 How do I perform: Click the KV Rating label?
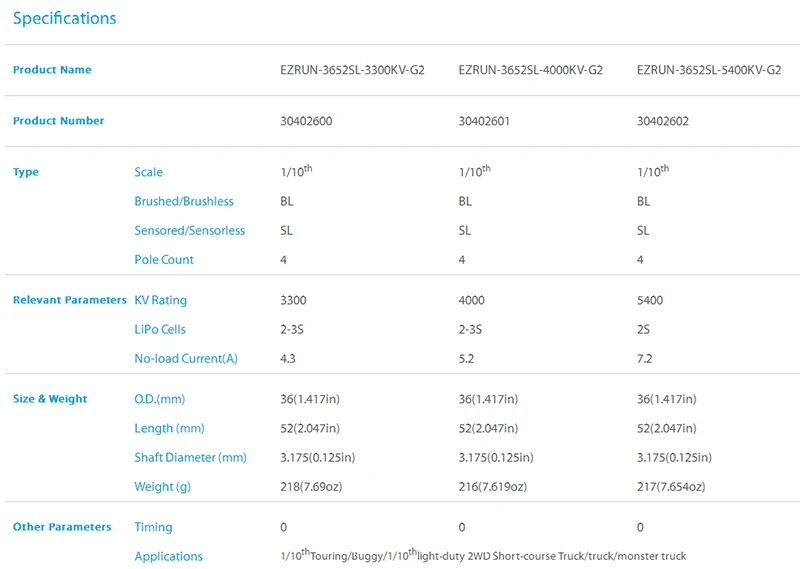pyautogui.click(x=160, y=300)
